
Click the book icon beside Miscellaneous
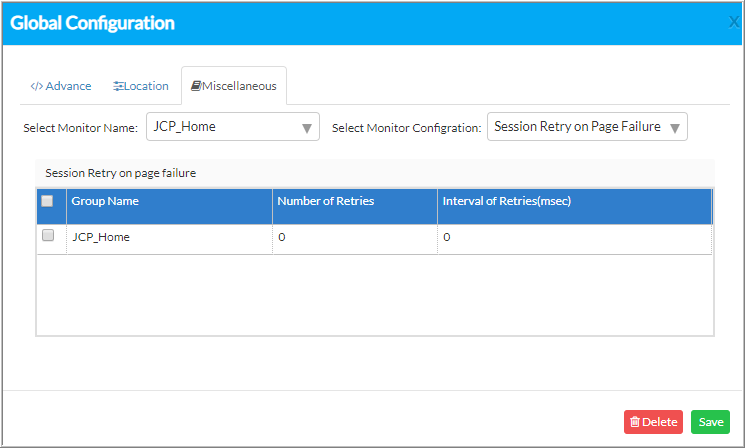click(196, 86)
